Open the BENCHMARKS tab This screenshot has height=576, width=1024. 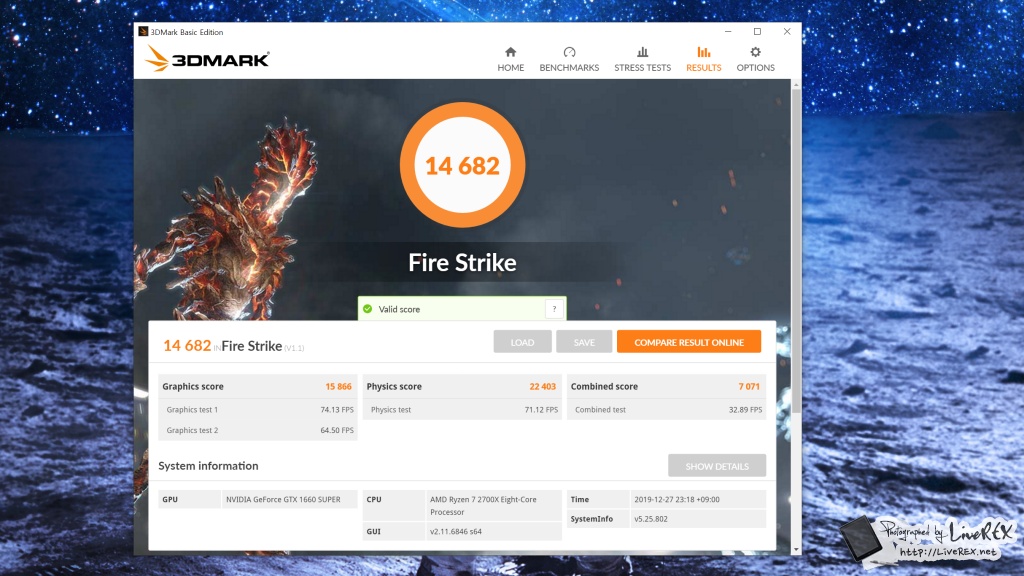tap(569, 59)
